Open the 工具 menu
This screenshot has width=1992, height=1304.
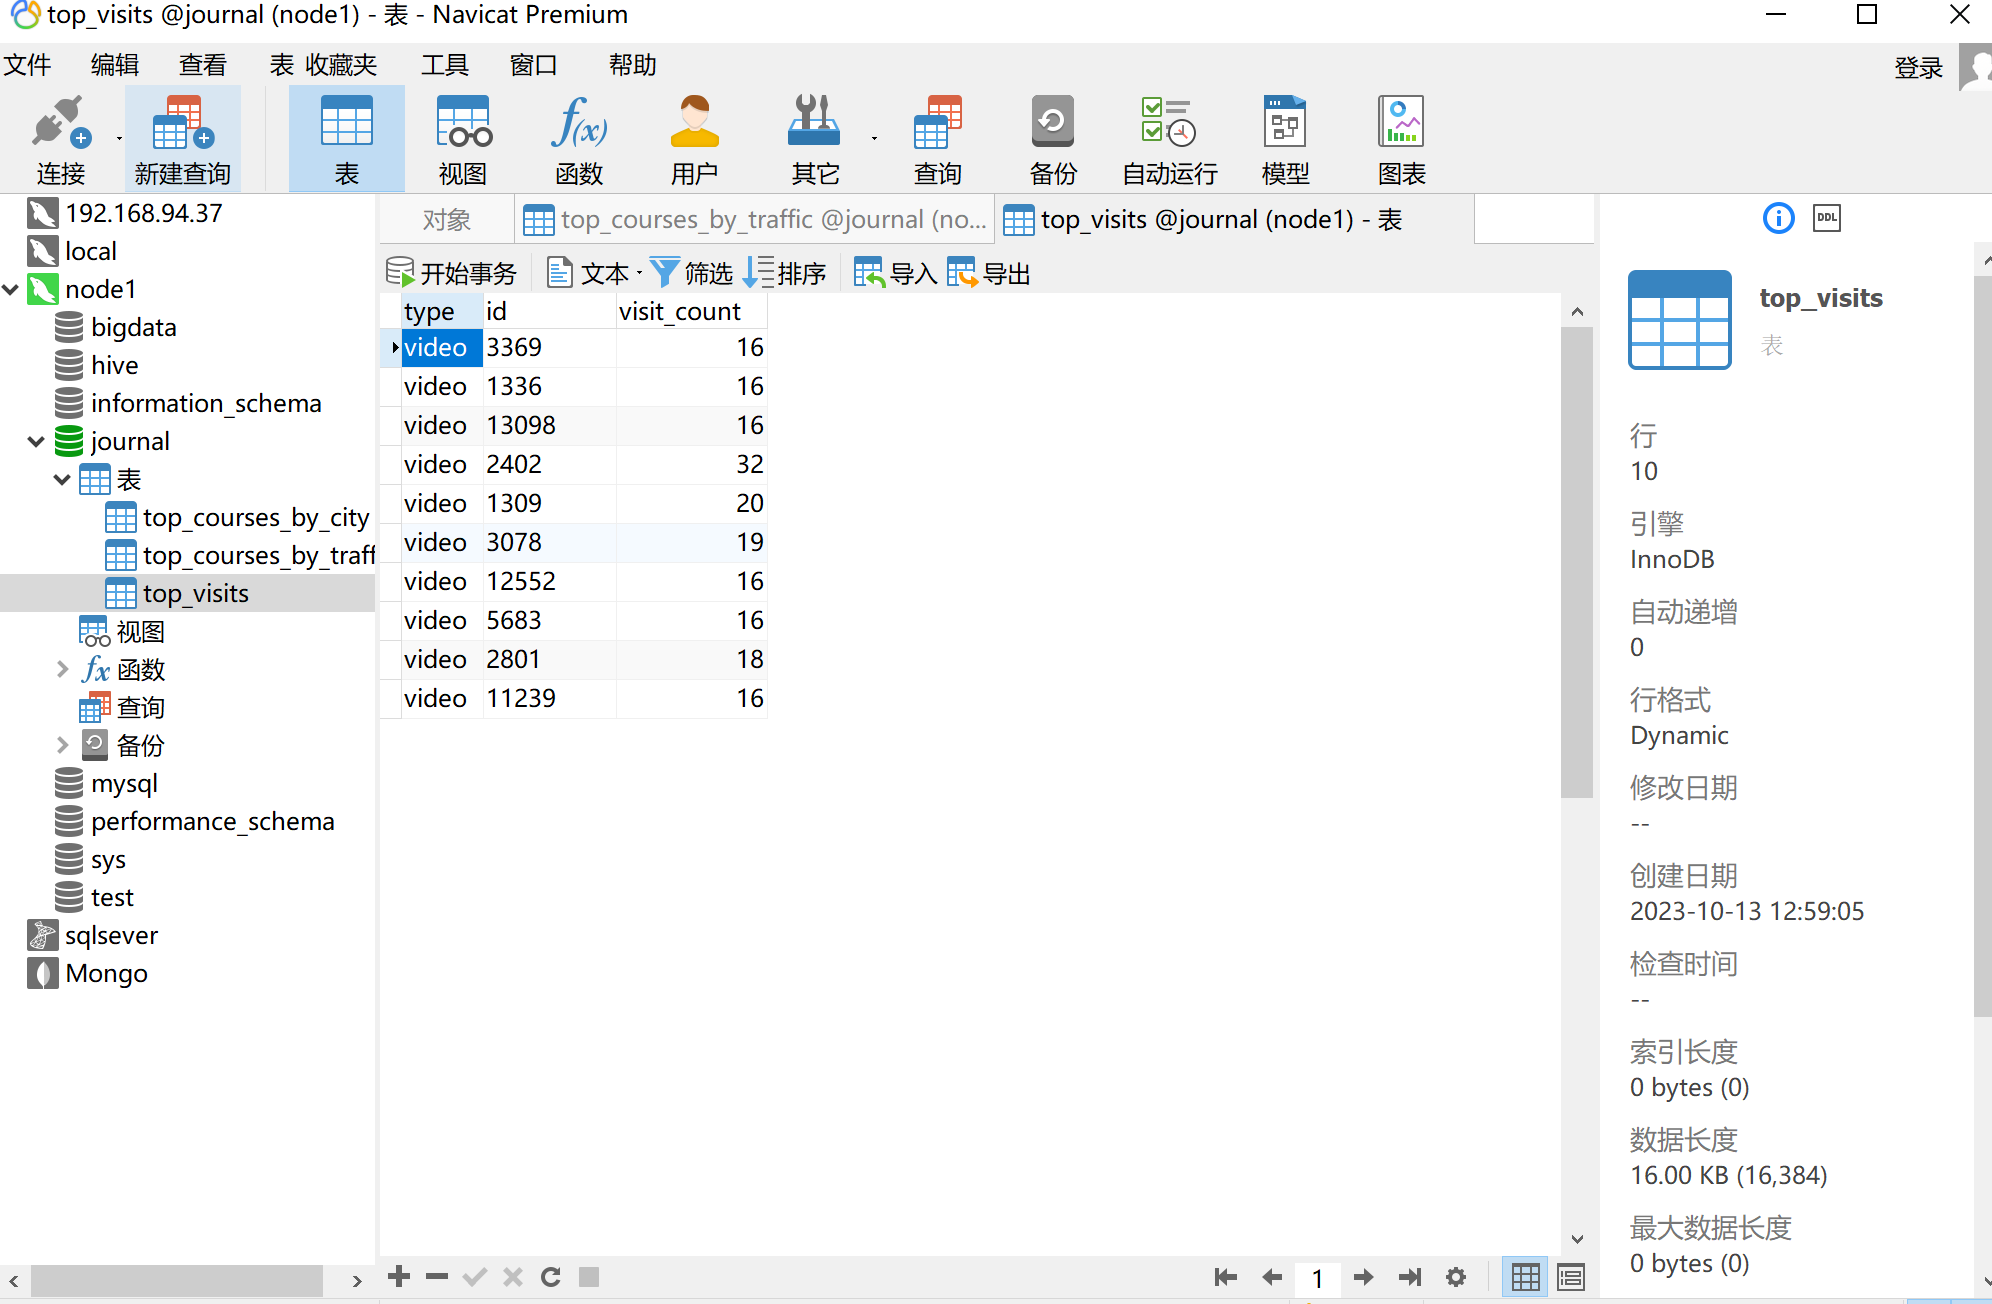tap(444, 65)
